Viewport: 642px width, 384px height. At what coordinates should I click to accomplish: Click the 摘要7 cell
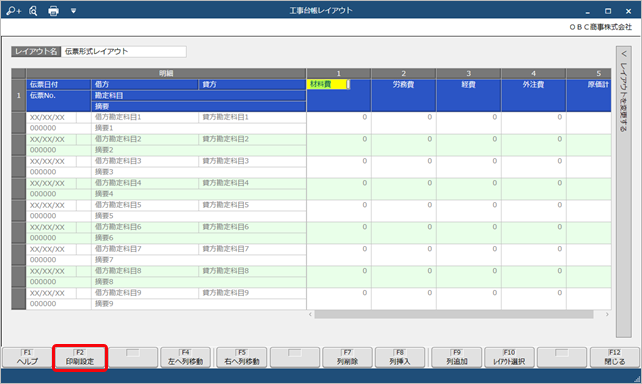[x=199, y=260]
